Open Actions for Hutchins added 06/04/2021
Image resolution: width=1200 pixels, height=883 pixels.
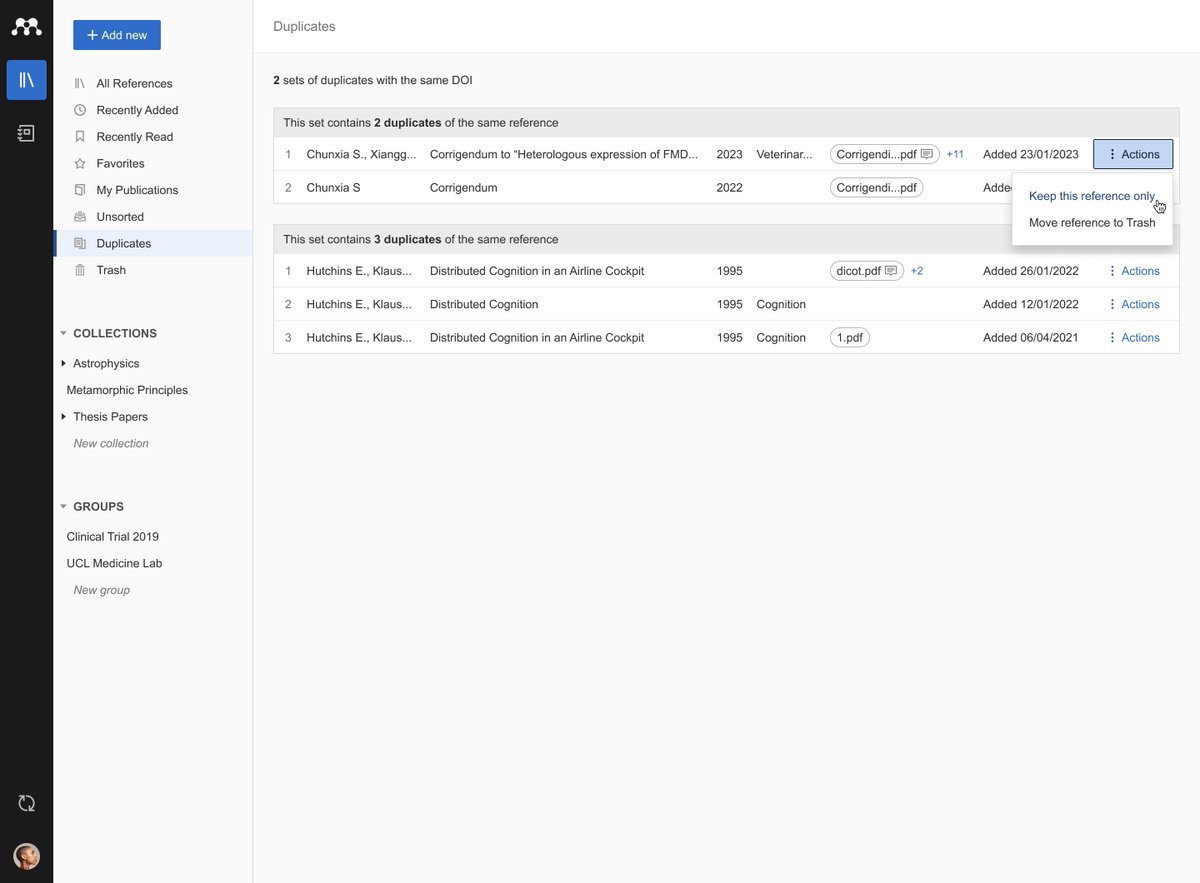(x=1134, y=338)
